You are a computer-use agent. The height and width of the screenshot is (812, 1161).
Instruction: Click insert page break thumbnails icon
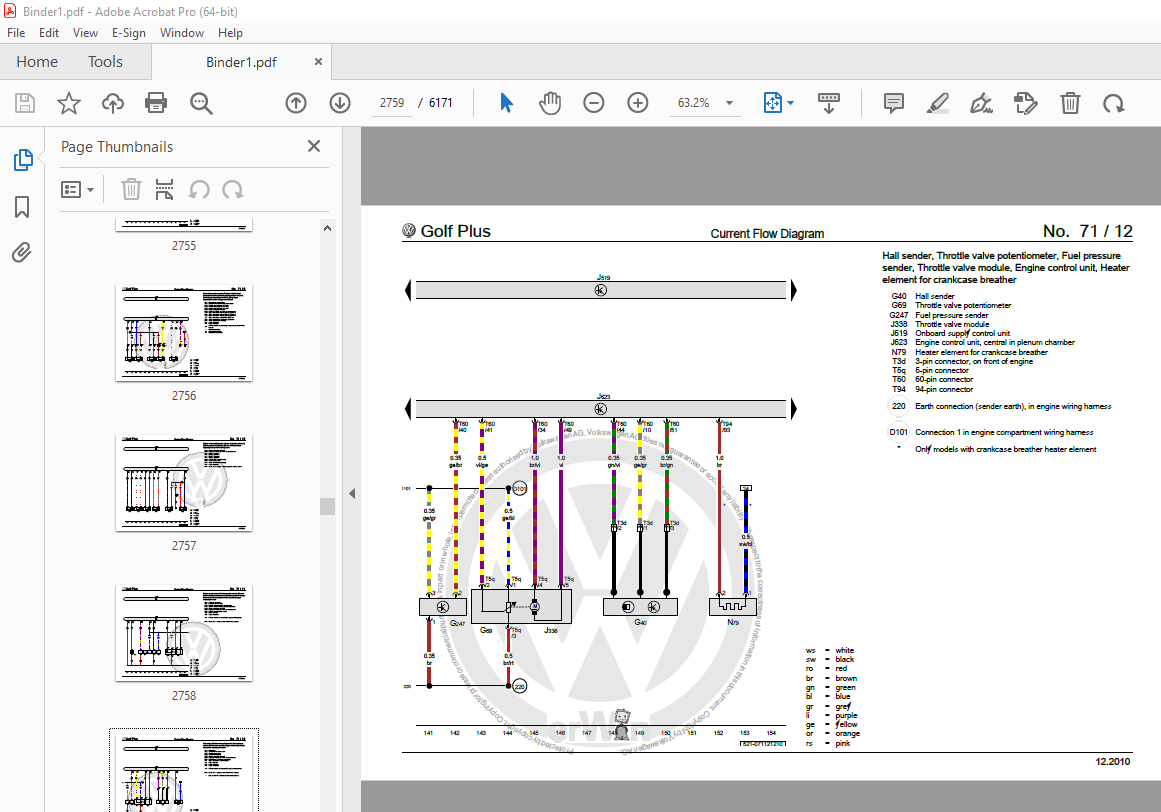(x=164, y=189)
